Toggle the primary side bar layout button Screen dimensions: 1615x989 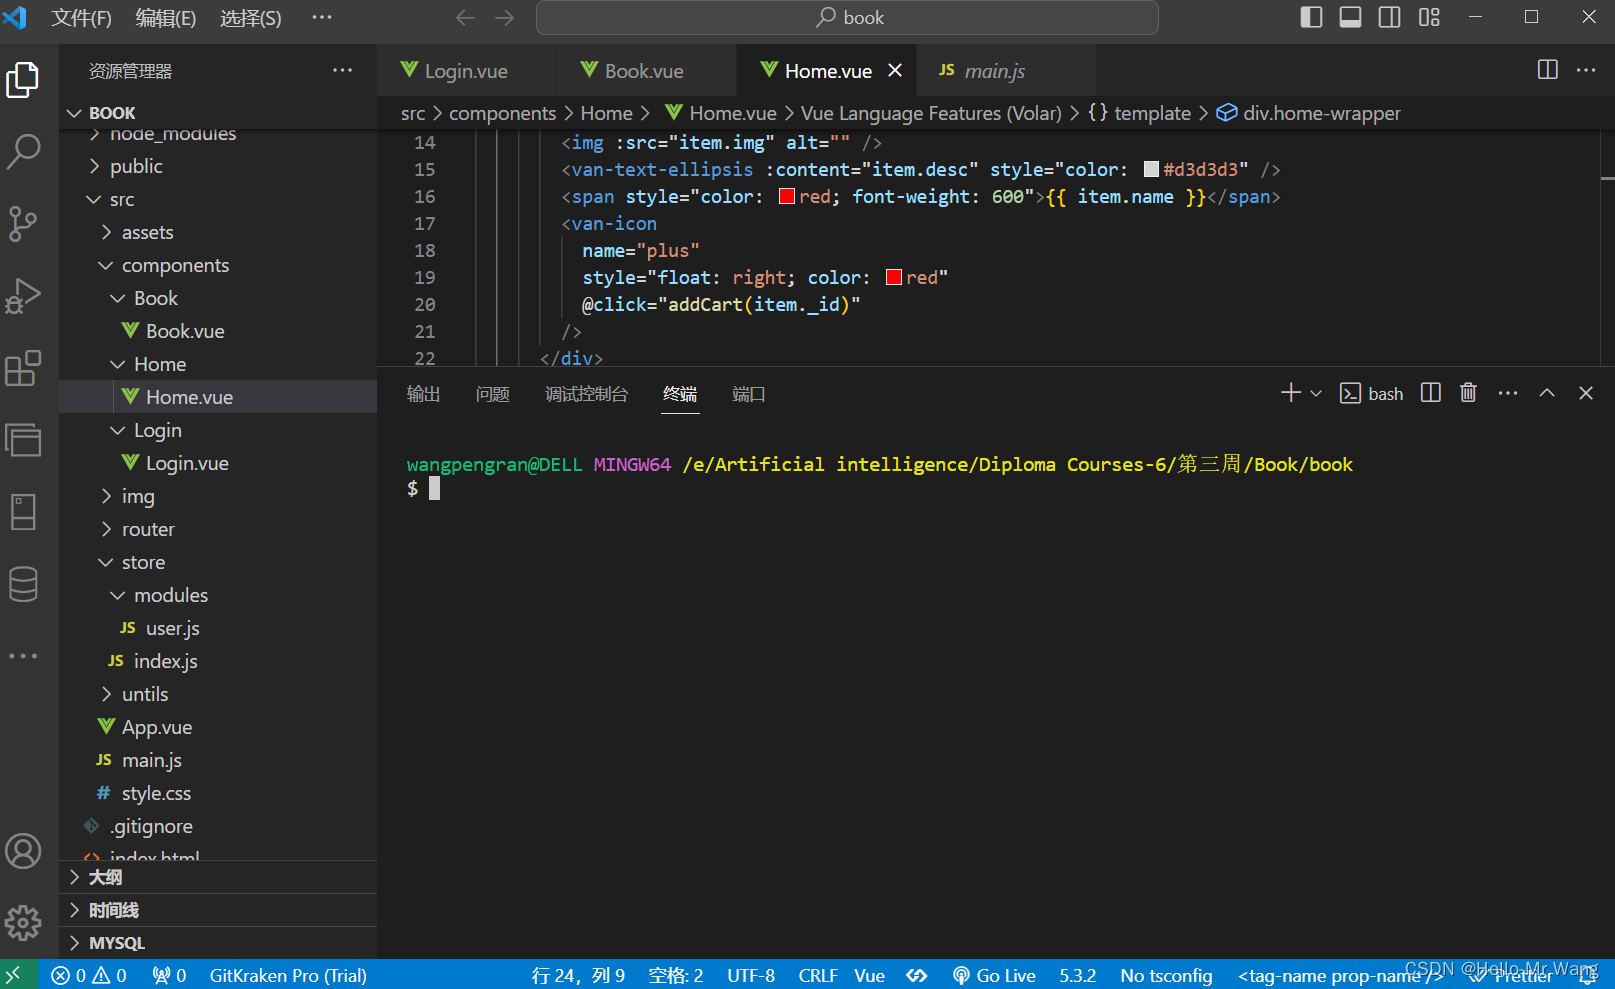pos(1311,17)
